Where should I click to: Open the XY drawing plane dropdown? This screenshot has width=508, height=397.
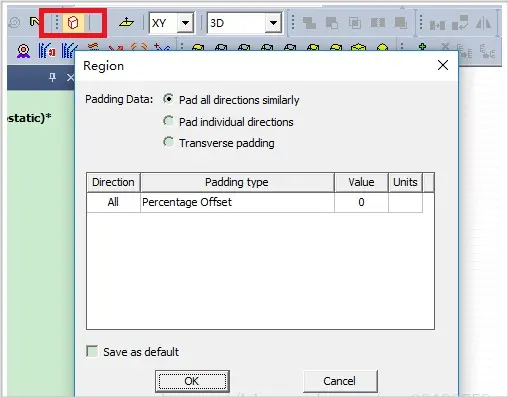185,23
